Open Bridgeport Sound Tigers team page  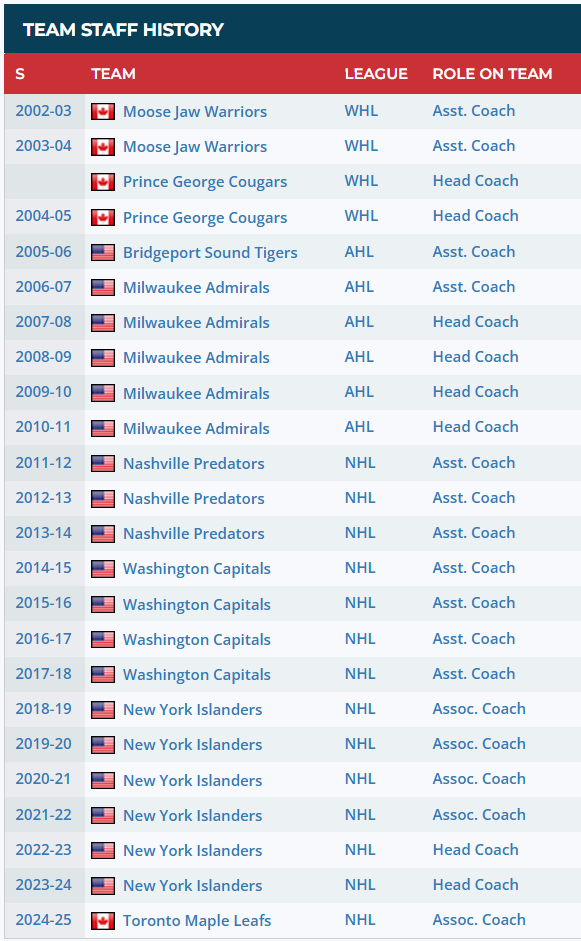pyautogui.click(x=210, y=253)
